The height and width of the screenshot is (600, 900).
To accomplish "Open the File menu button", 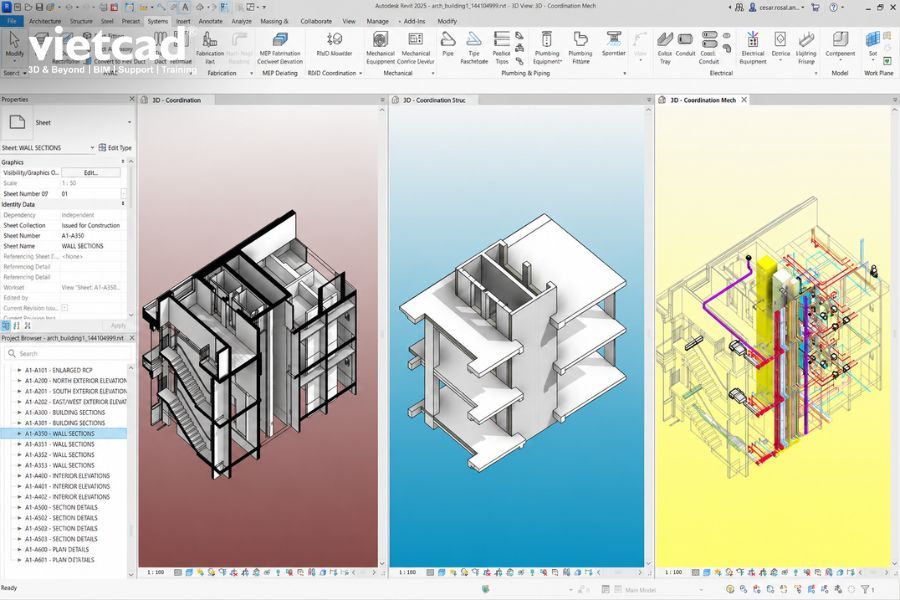I will click(x=11, y=21).
